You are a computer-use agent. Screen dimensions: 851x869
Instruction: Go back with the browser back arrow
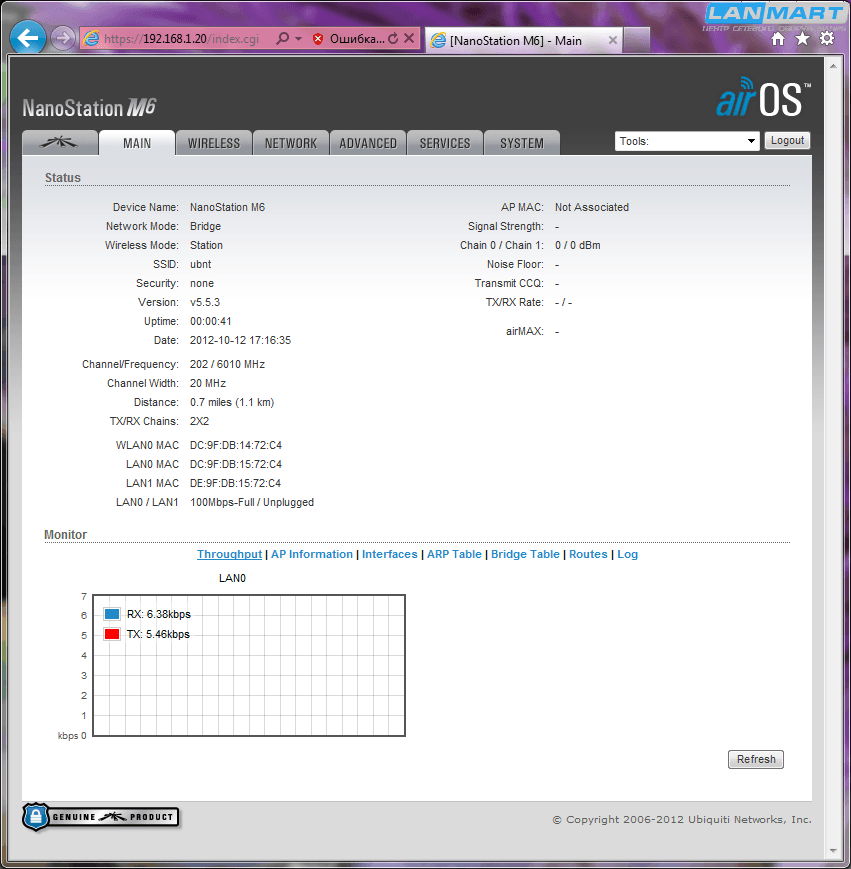28,38
